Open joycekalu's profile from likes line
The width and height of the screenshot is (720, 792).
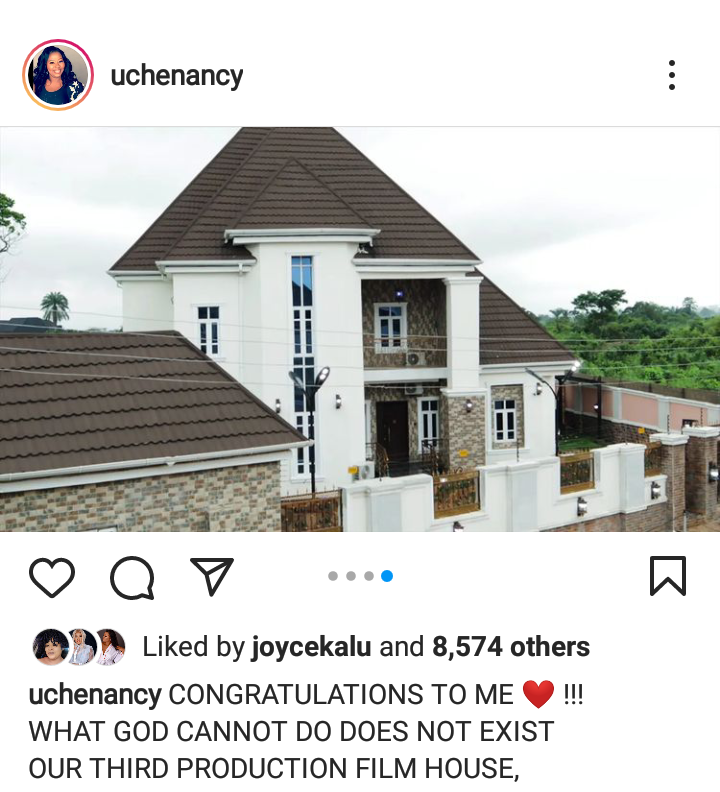coord(311,647)
